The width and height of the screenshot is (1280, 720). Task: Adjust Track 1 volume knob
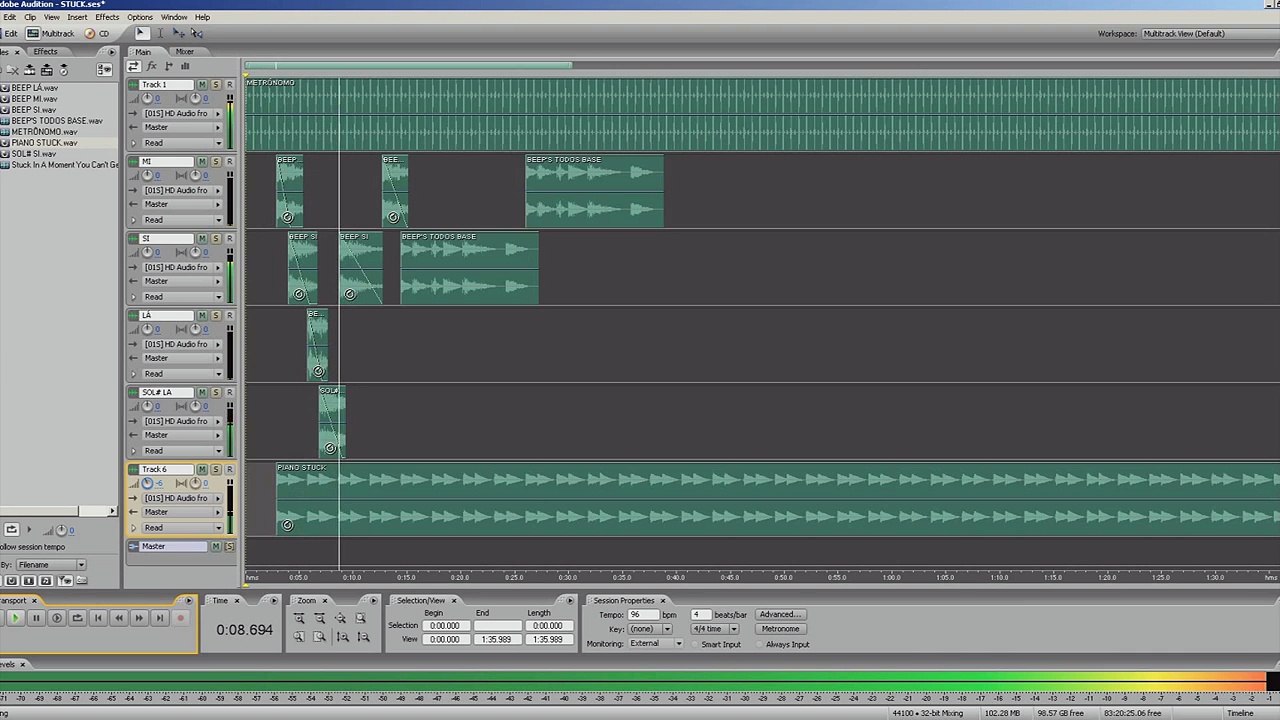tap(148, 99)
